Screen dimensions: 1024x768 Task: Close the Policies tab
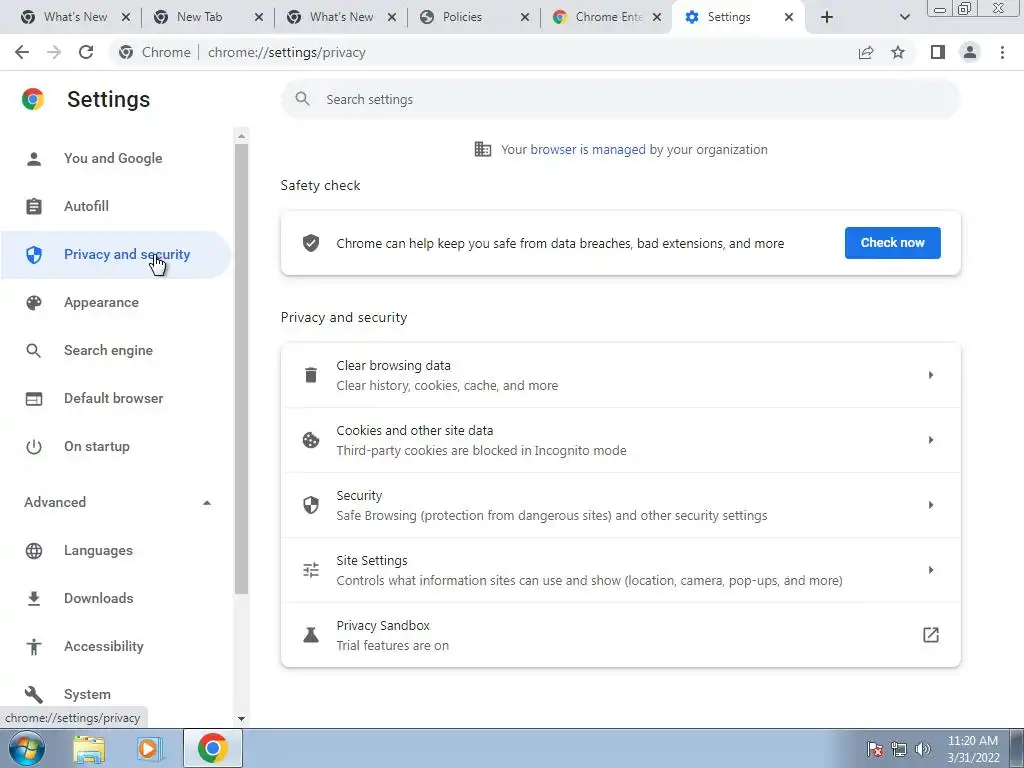click(x=524, y=18)
